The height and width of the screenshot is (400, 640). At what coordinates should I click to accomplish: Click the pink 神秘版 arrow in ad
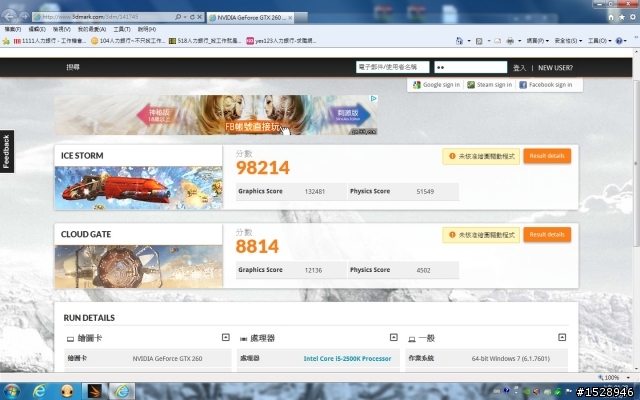156,115
